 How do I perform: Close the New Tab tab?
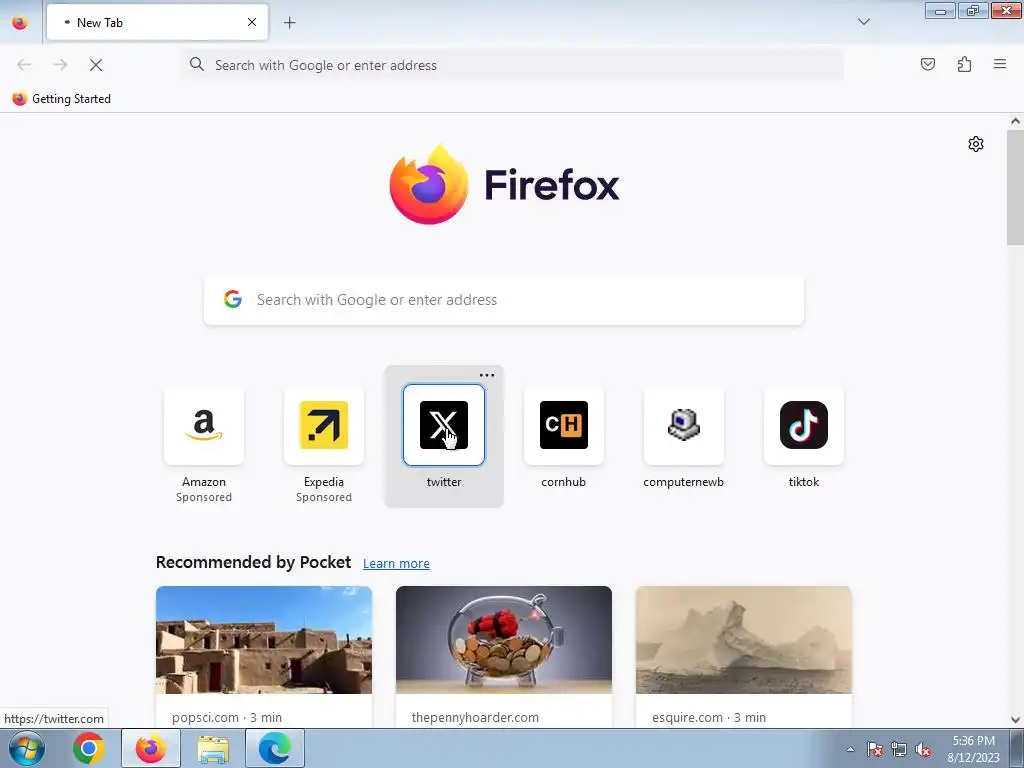252,22
